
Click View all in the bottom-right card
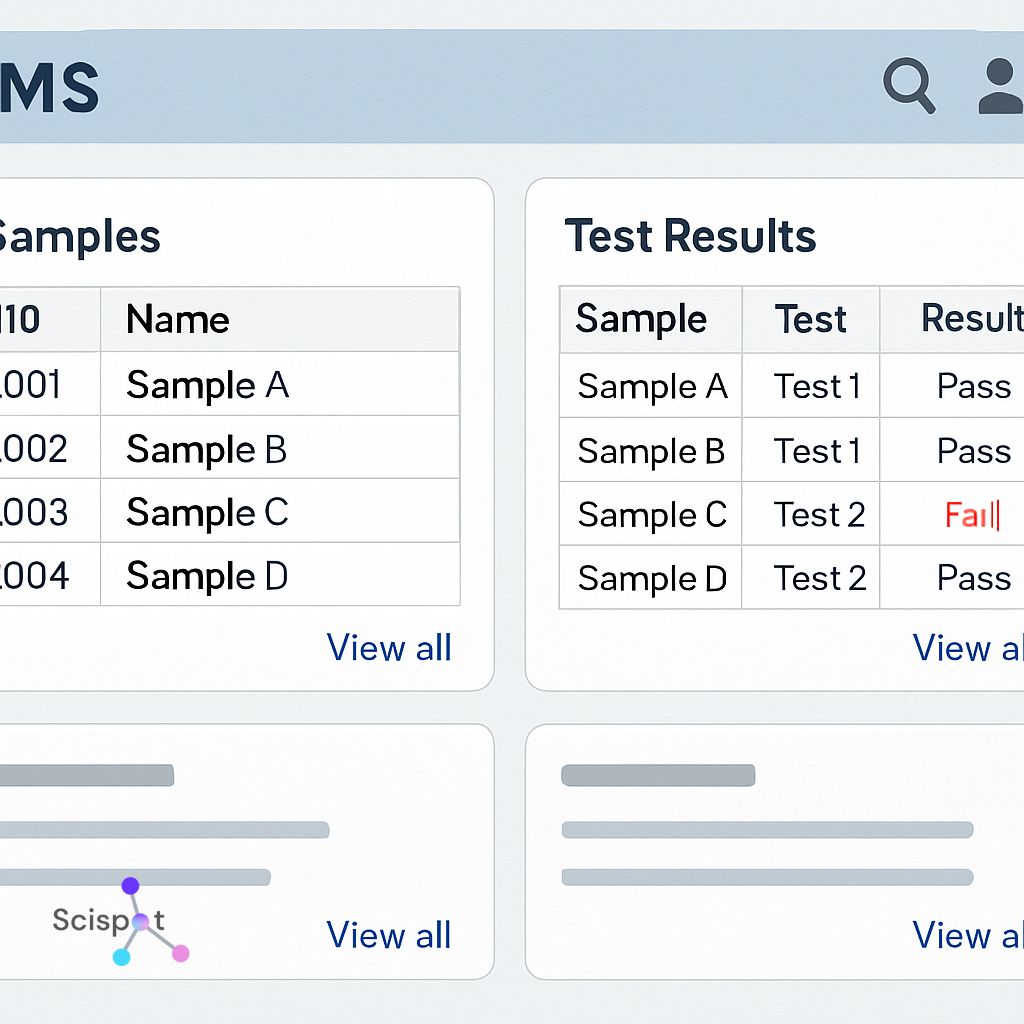pyautogui.click(x=966, y=935)
